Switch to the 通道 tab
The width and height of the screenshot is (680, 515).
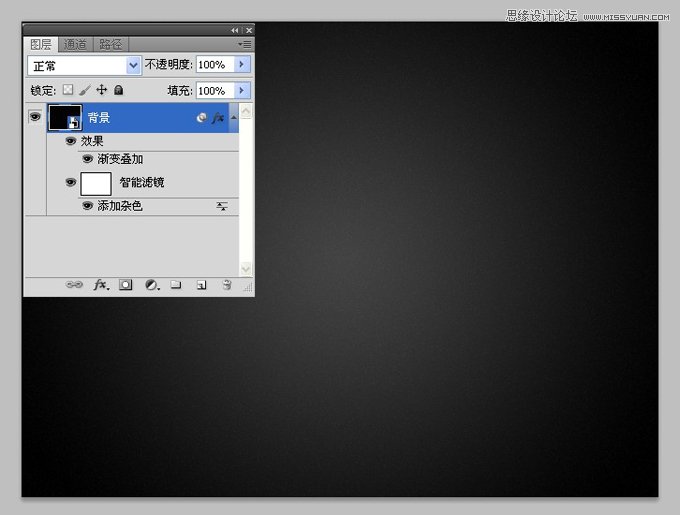click(75, 44)
